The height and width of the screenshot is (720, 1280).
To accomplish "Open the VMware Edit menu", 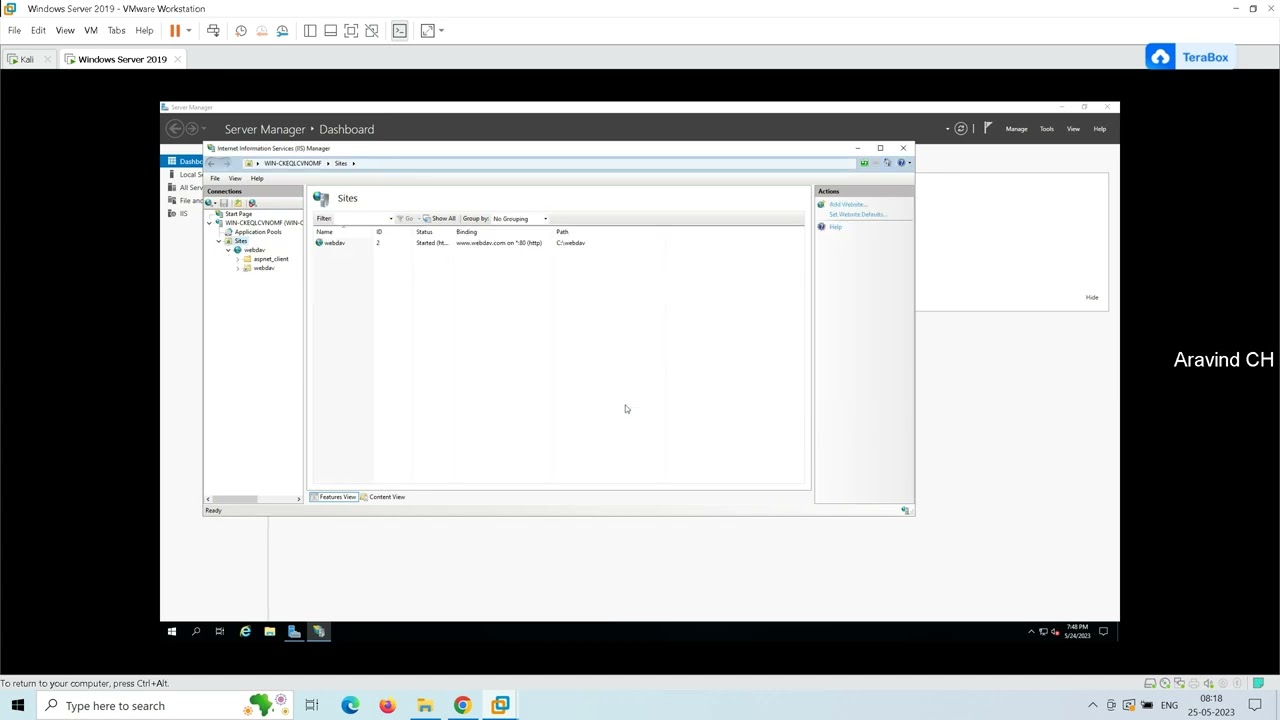I will click(x=38, y=31).
